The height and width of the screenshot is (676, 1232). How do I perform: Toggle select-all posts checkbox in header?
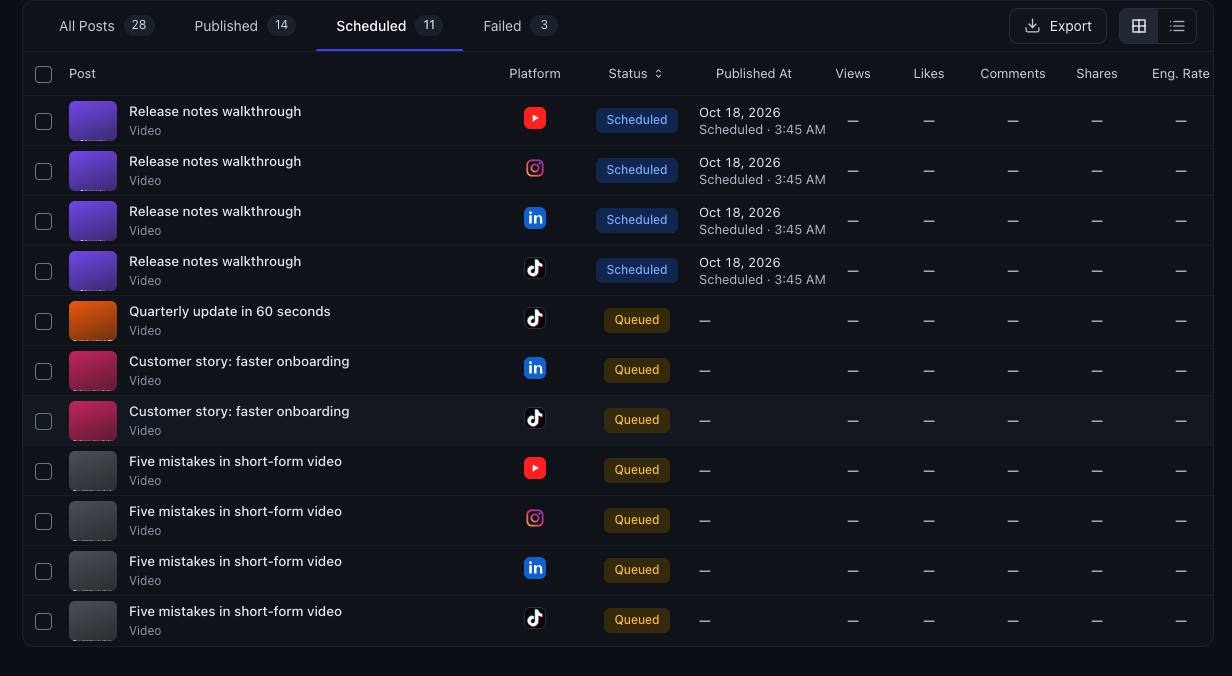43,74
